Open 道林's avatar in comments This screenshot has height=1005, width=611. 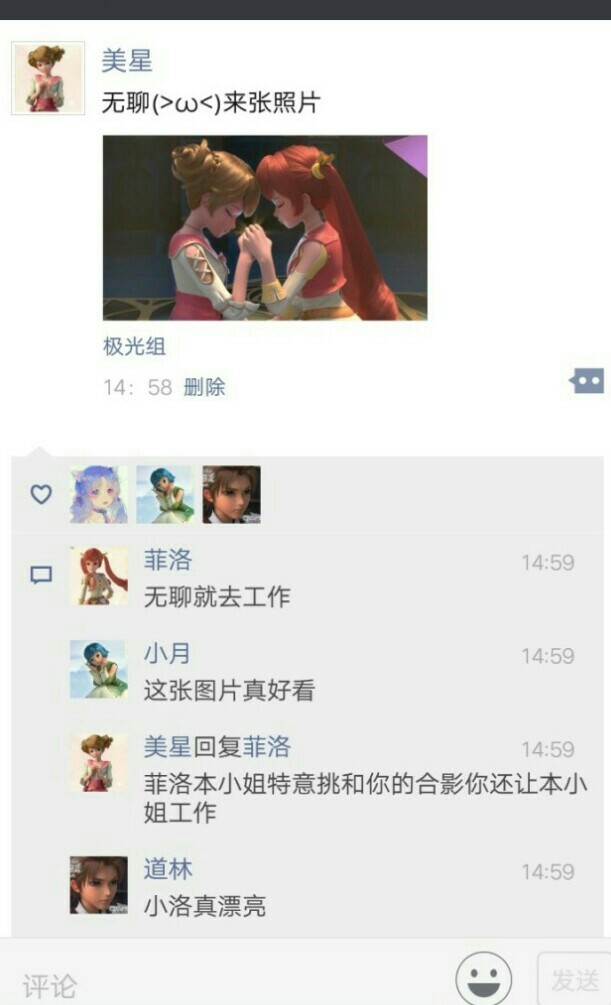[x=98, y=885]
